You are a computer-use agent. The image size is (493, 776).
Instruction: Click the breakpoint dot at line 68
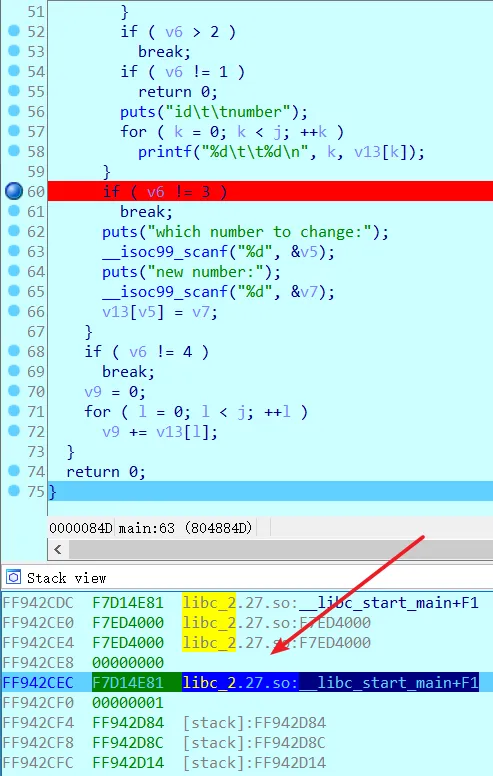[x=14, y=351]
